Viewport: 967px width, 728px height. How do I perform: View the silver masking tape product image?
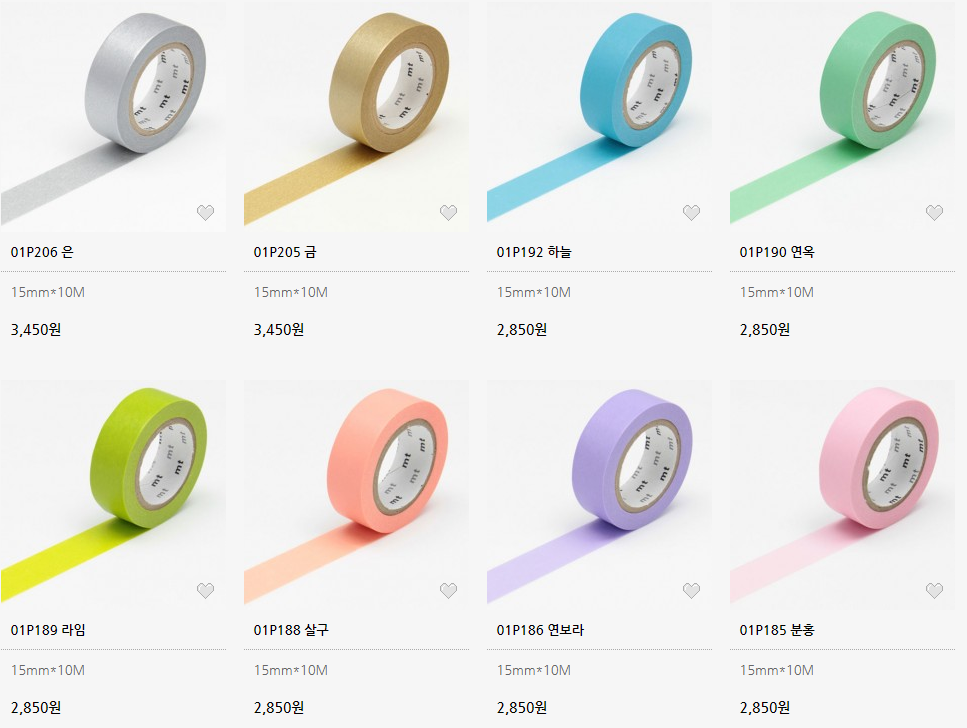point(113,117)
